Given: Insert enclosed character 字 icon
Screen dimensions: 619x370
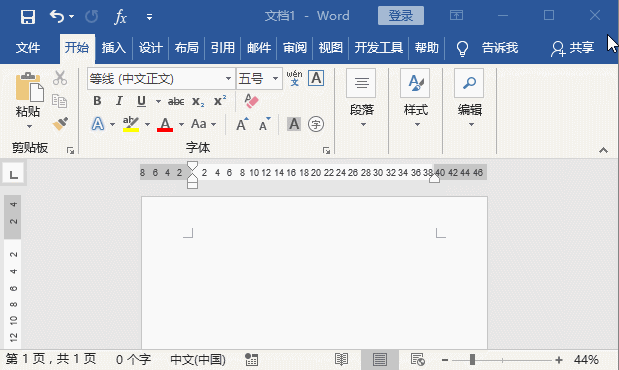Looking at the screenshot, I should (x=316, y=124).
